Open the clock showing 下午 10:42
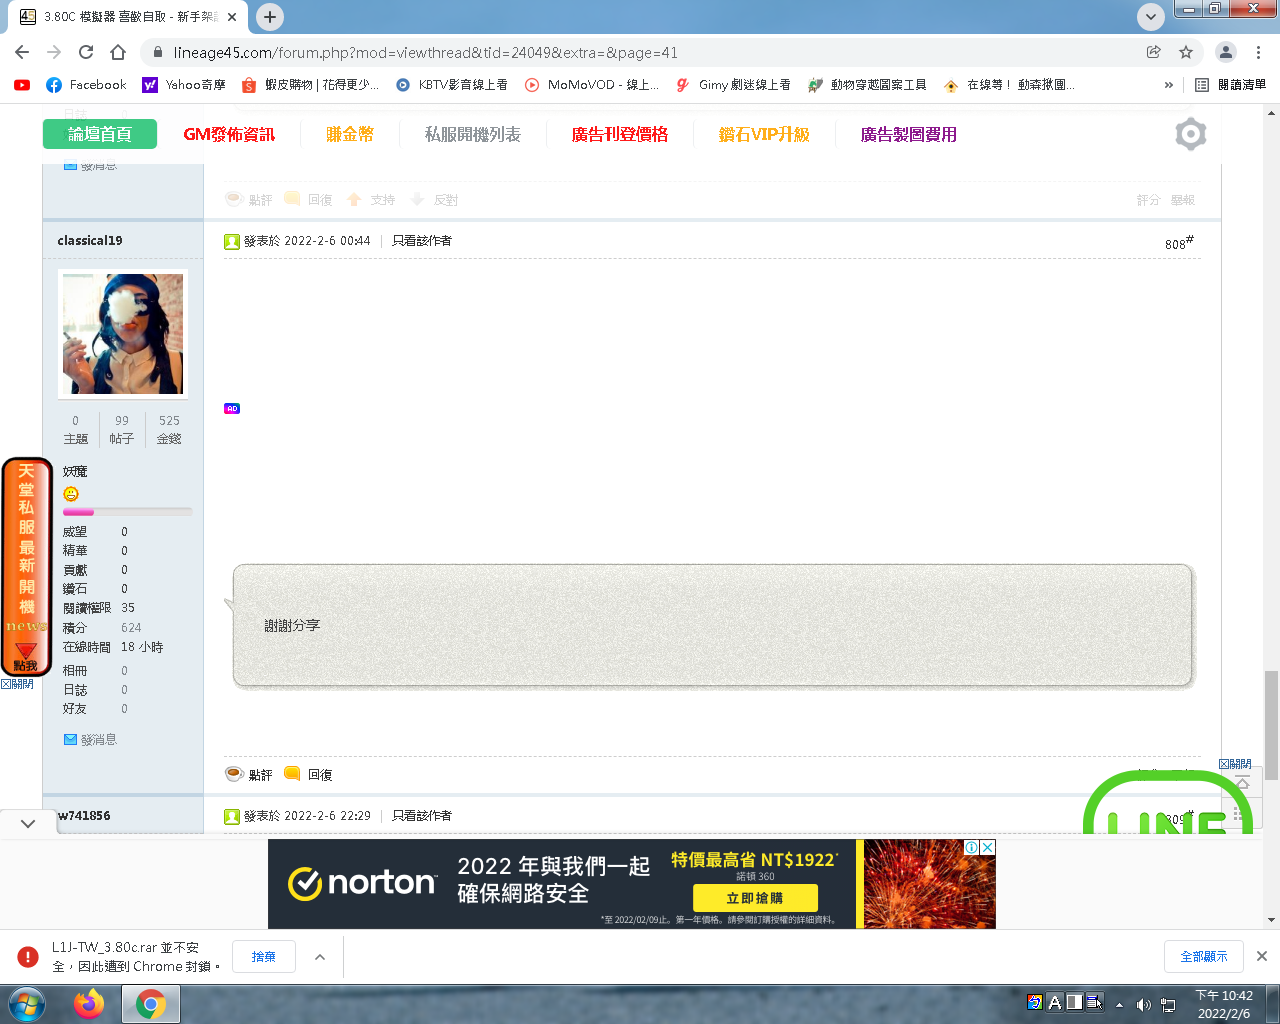The height and width of the screenshot is (1024, 1280). [x=1224, y=1004]
